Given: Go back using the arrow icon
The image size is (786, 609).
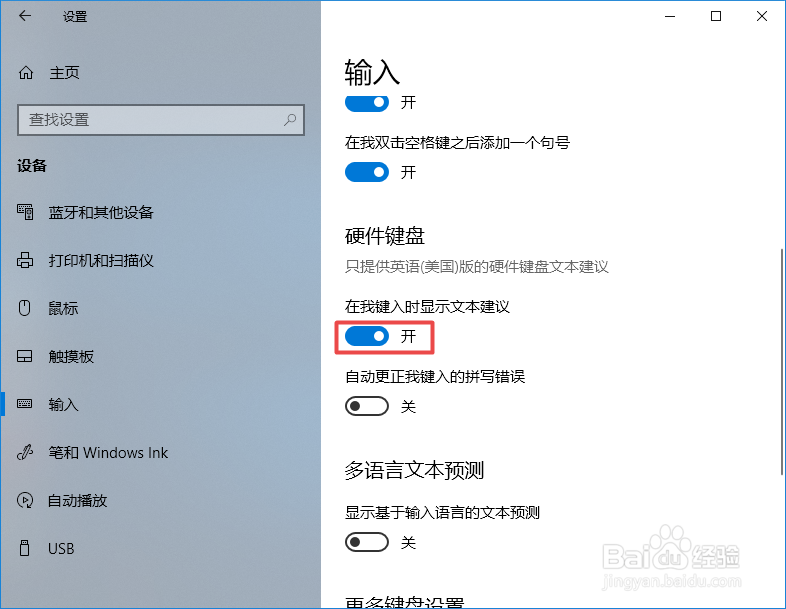Looking at the screenshot, I should (x=25, y=16).
